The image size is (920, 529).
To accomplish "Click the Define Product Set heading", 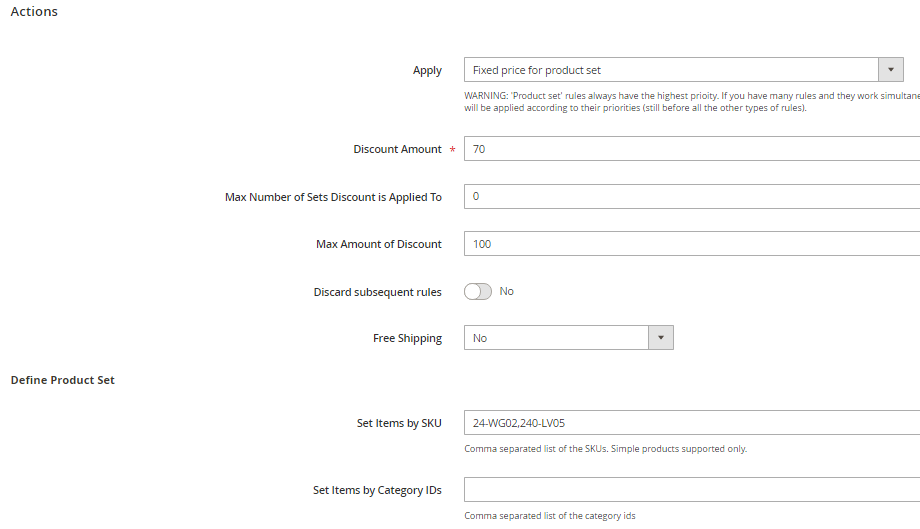I will (x=62, y=380).
